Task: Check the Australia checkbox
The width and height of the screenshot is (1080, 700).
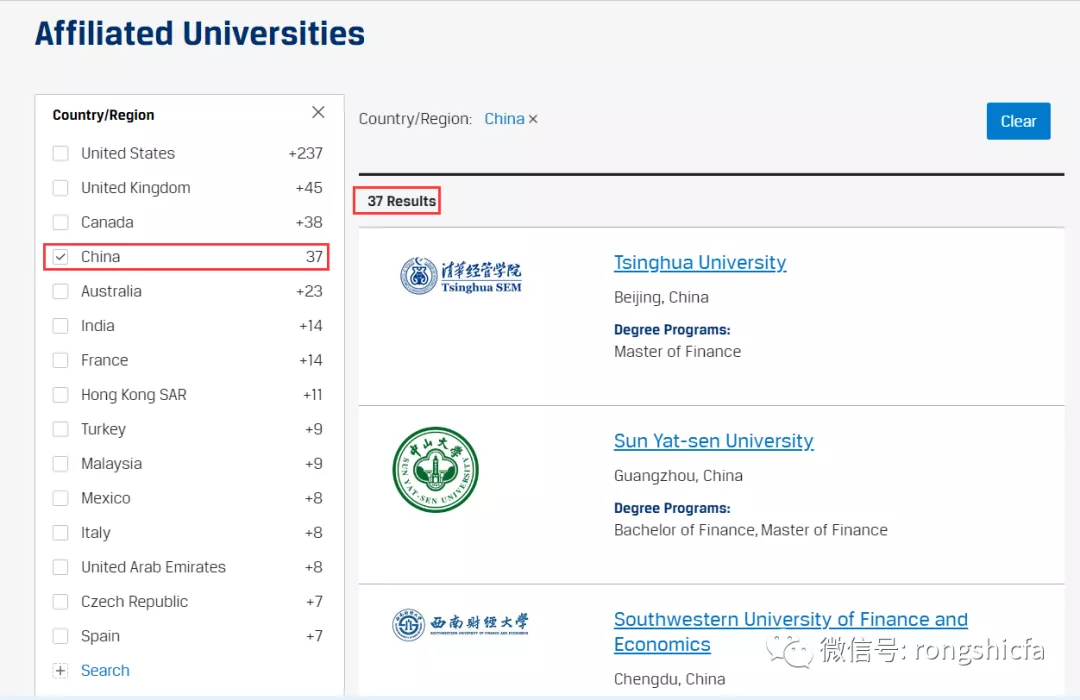Action: coord(61,291)
